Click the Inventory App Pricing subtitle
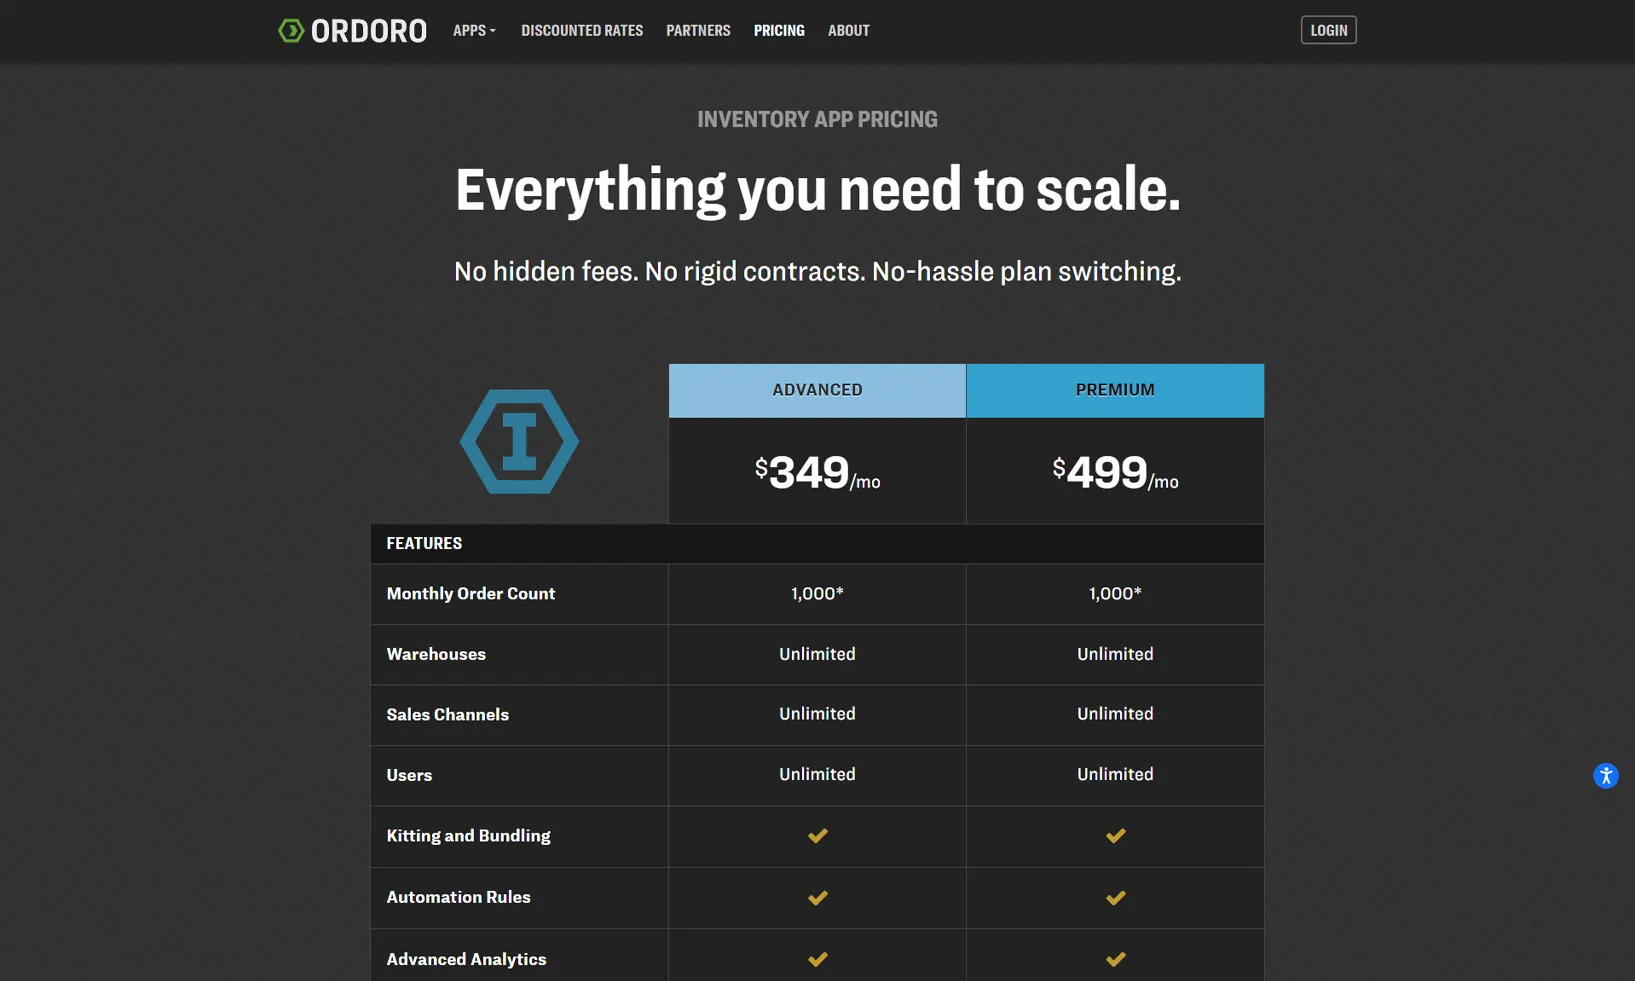1635x981 pixels. pos(817,120)
